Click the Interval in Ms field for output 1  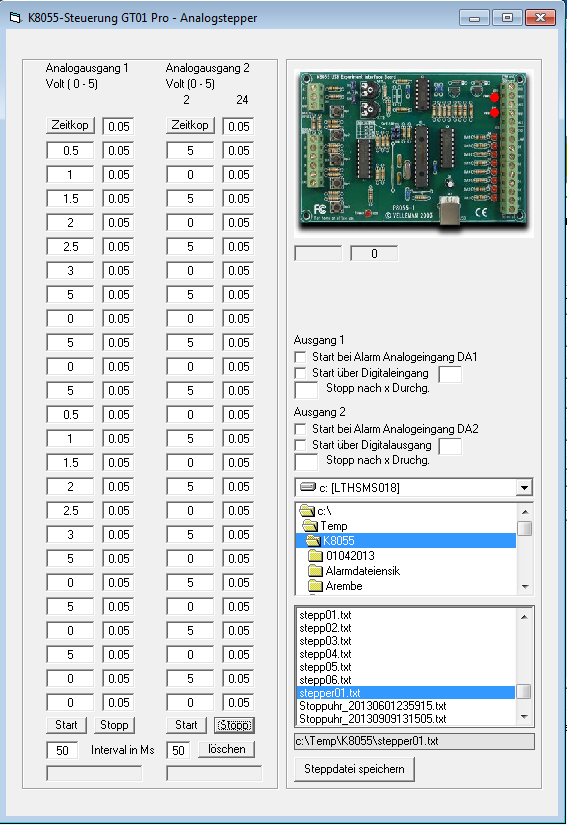pos(62,750)
